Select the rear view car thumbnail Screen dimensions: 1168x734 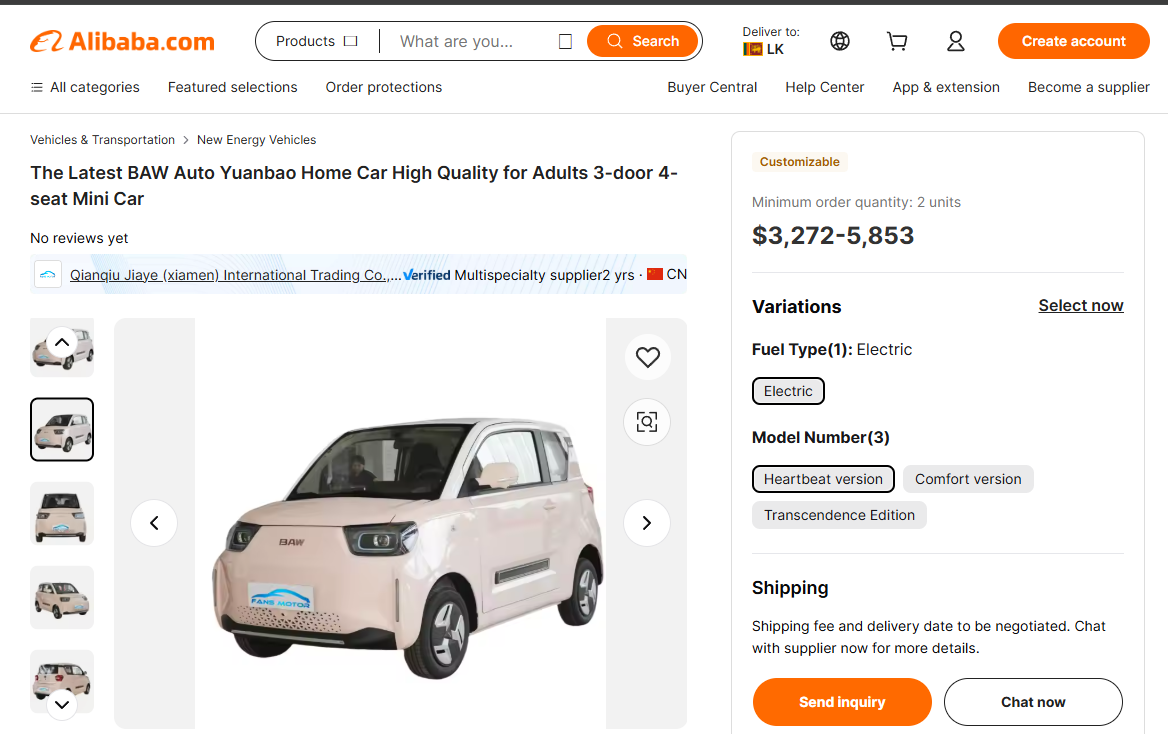coord(62,513)
